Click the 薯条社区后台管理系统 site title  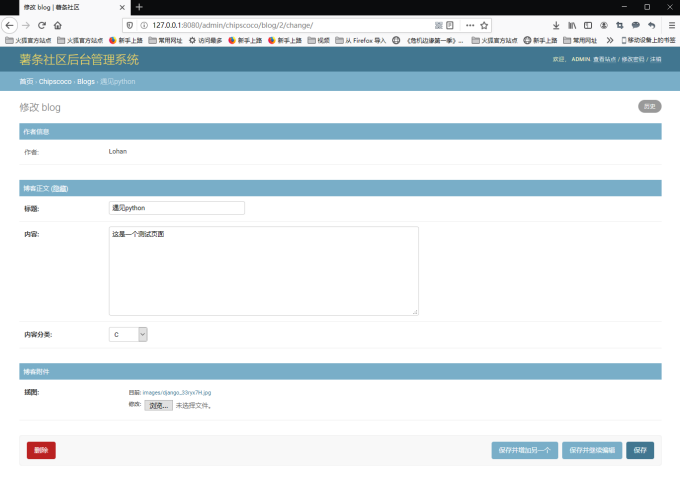point(79,59)
